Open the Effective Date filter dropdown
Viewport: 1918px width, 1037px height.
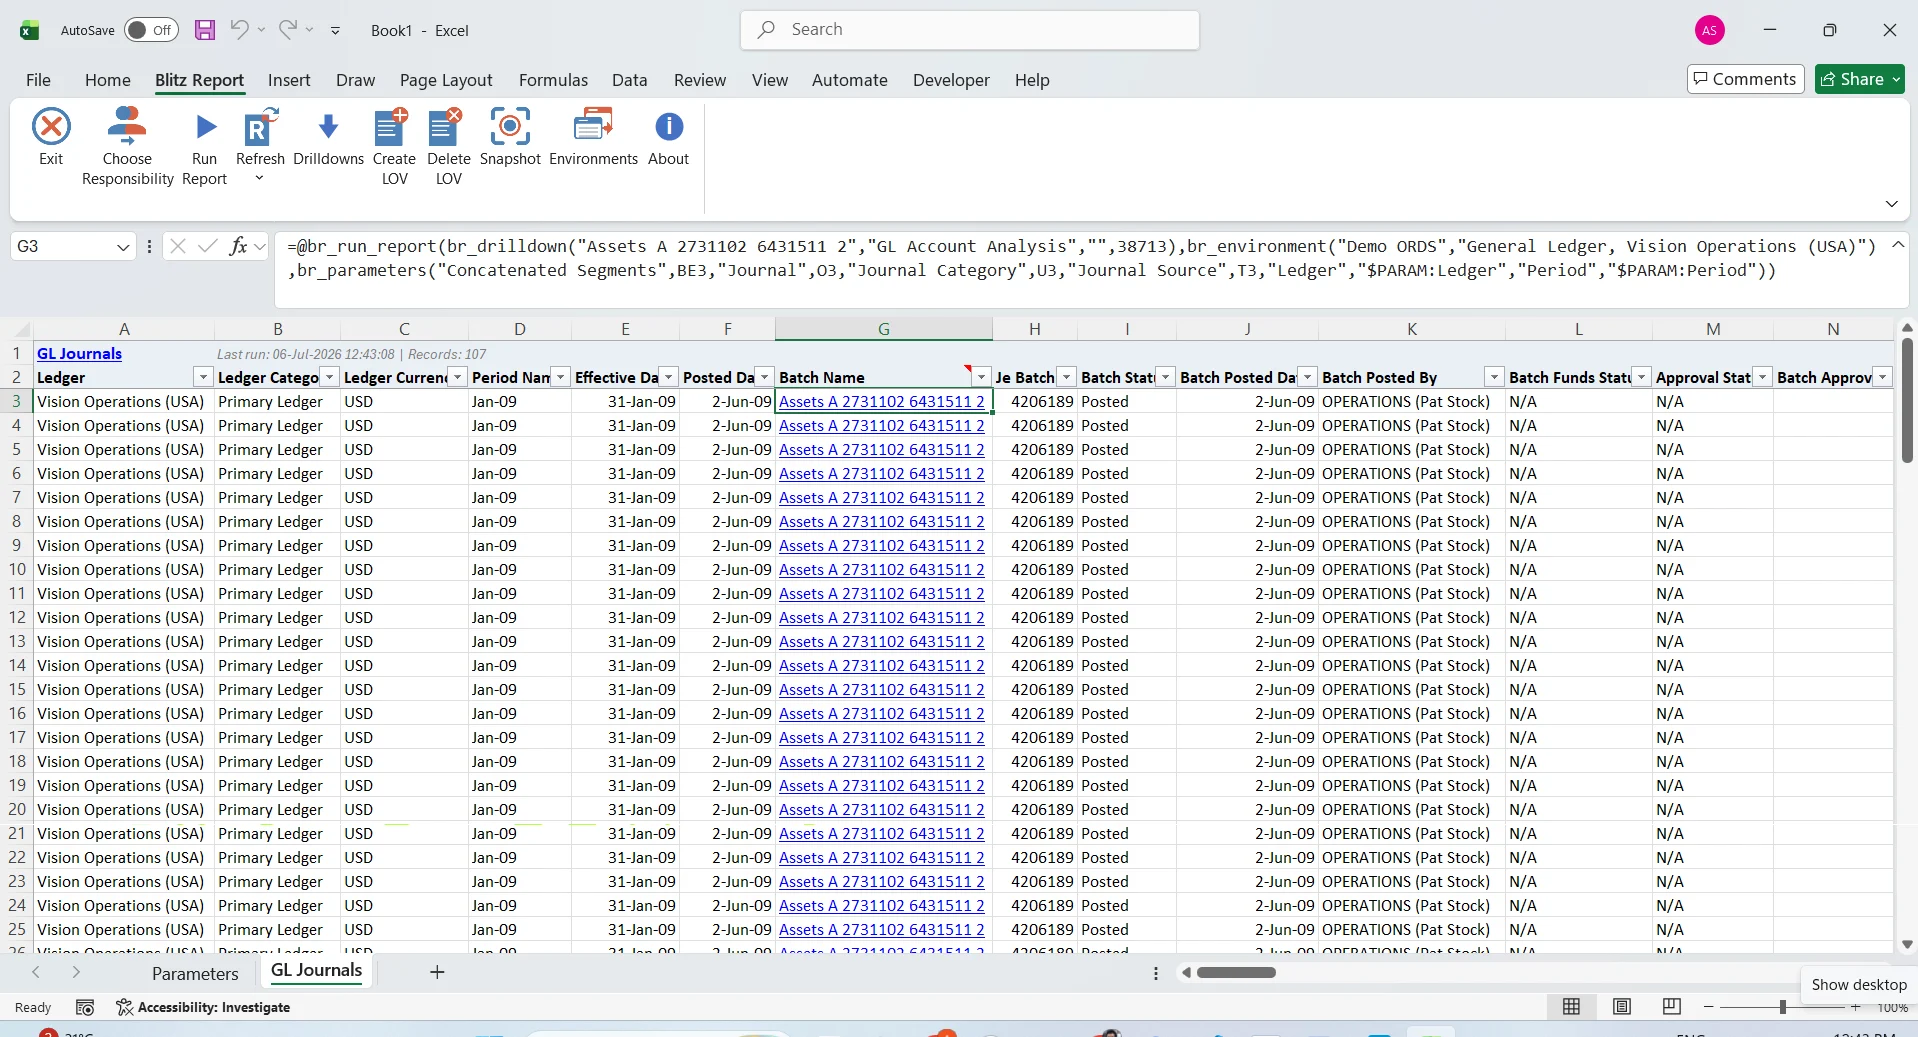tap(668, 377)
